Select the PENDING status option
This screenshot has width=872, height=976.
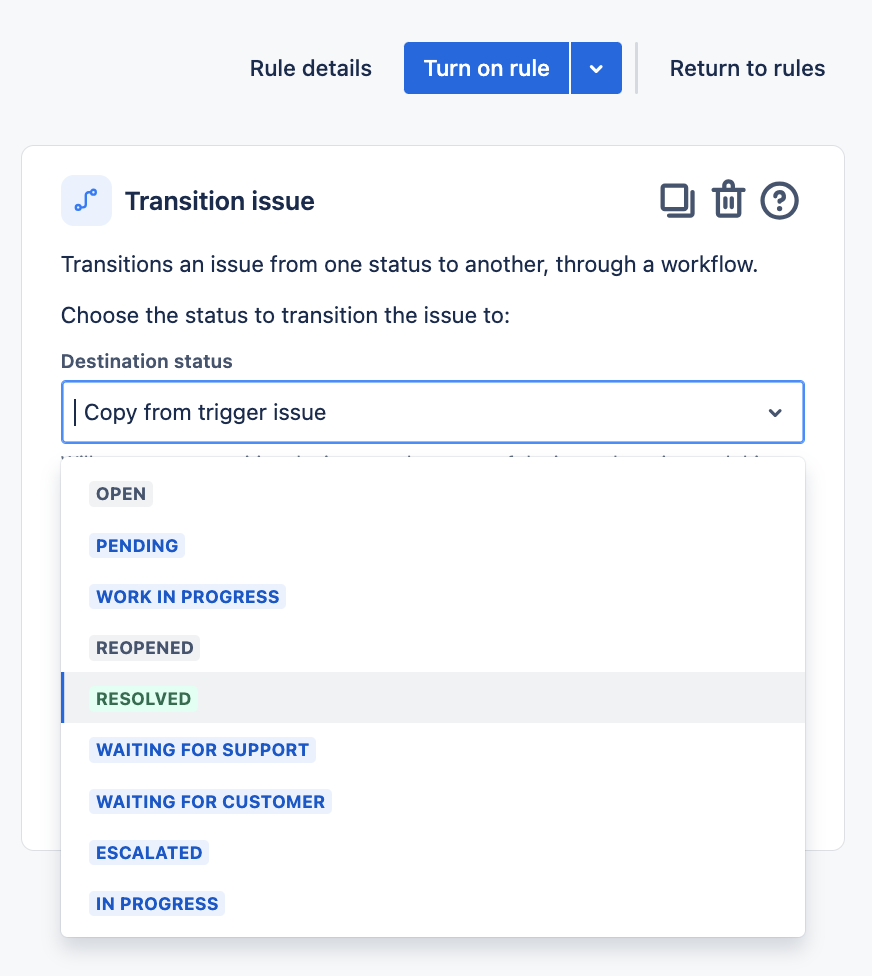(x=137, y=545)
